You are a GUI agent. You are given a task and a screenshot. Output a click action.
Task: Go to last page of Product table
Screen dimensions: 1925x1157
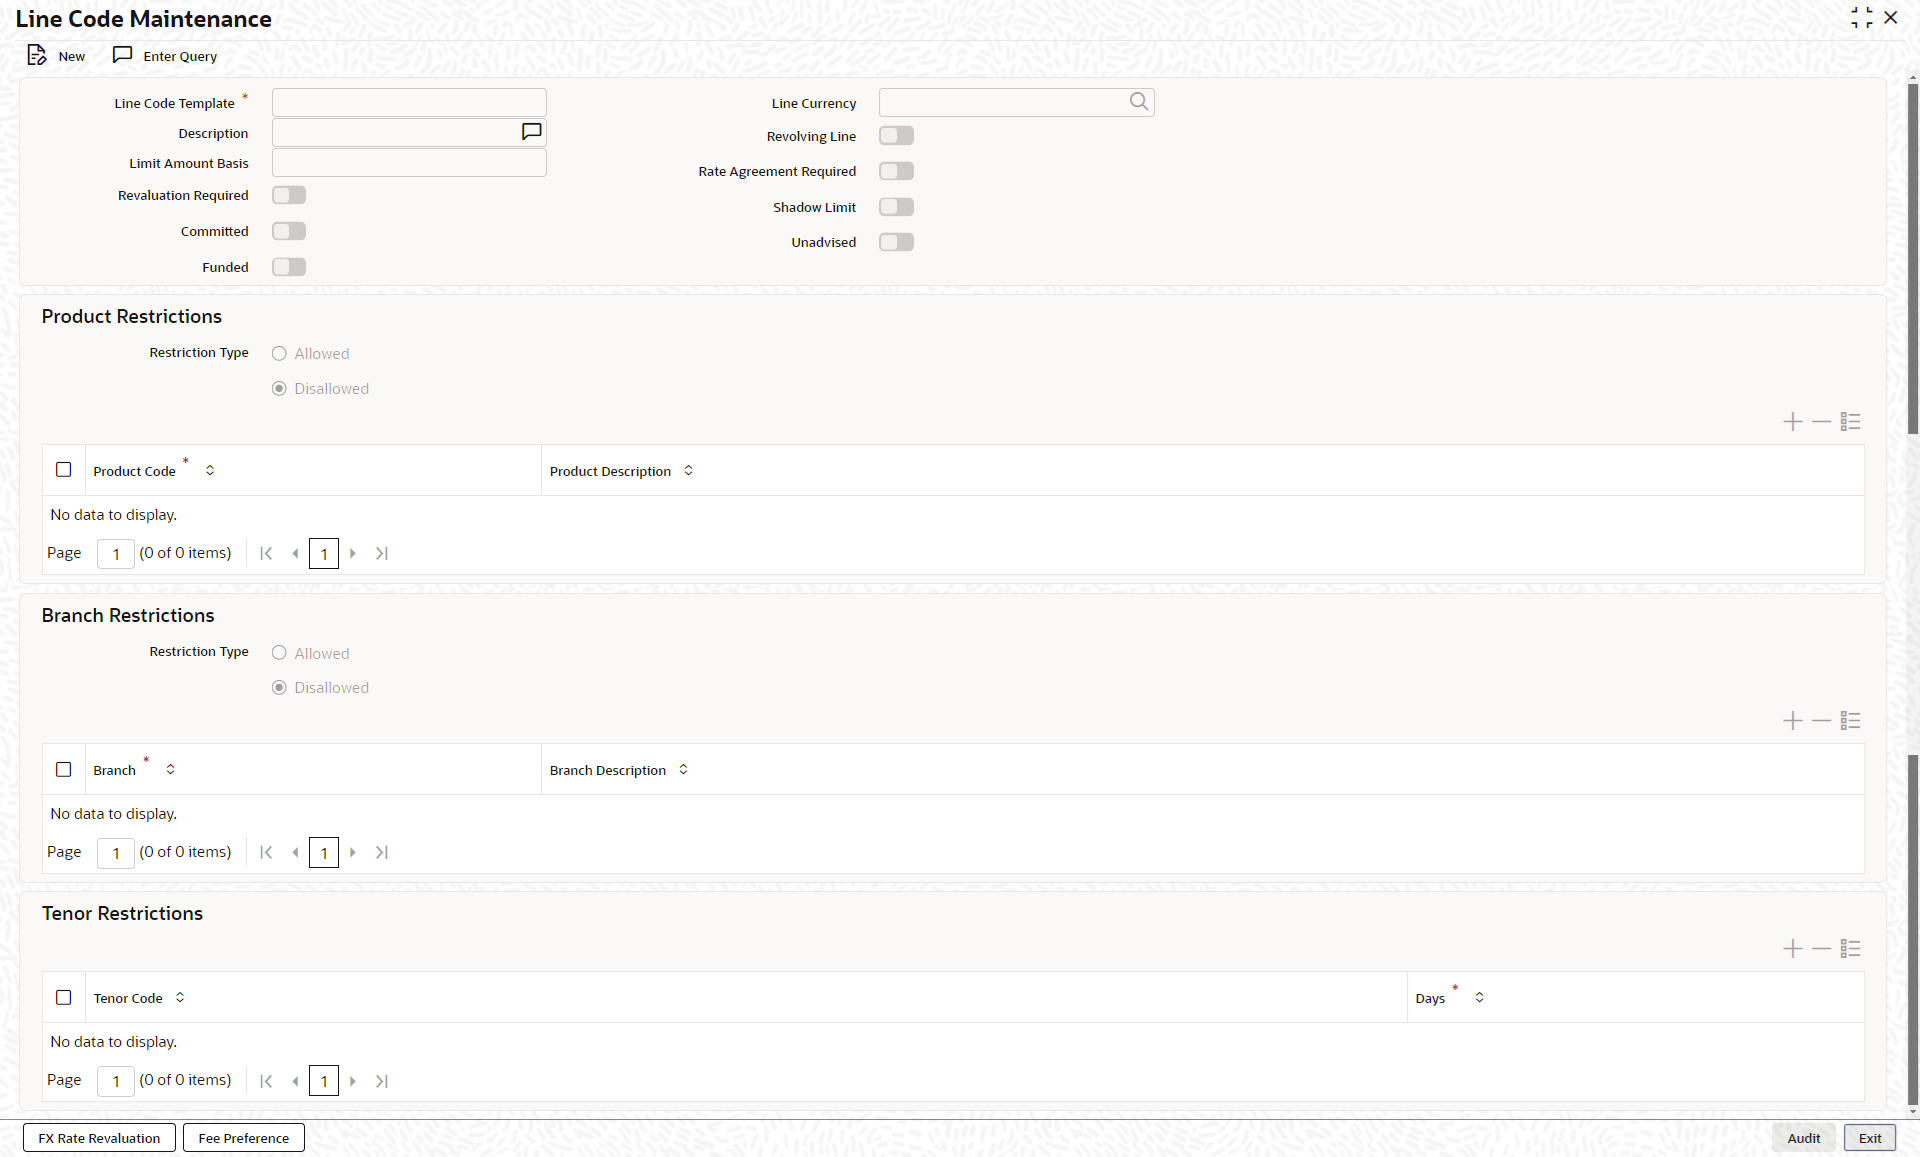coord(382,554)
